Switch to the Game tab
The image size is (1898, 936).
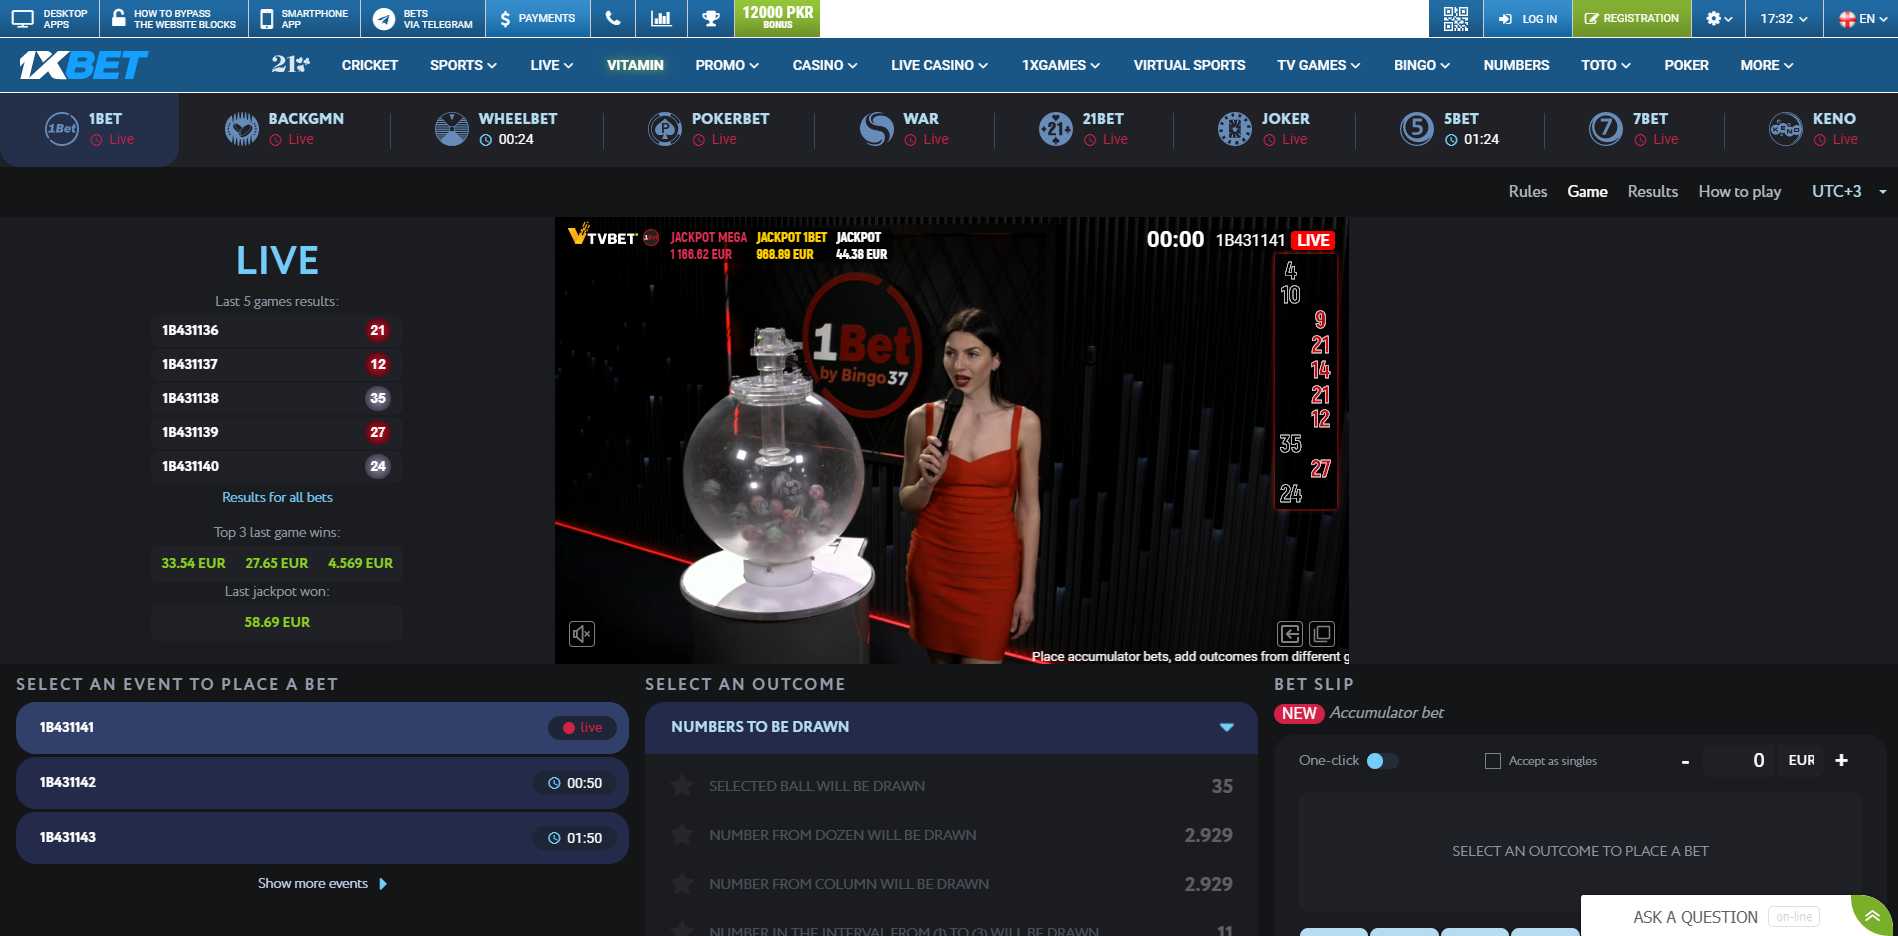tap(1587, 191)
